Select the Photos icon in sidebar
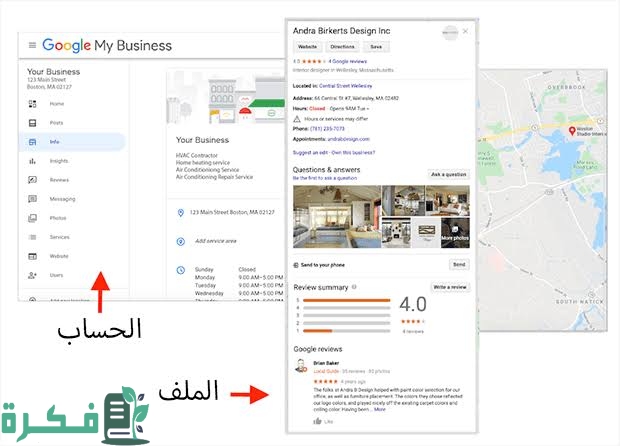Screen dimensions: 620x446 coord(33,218)
